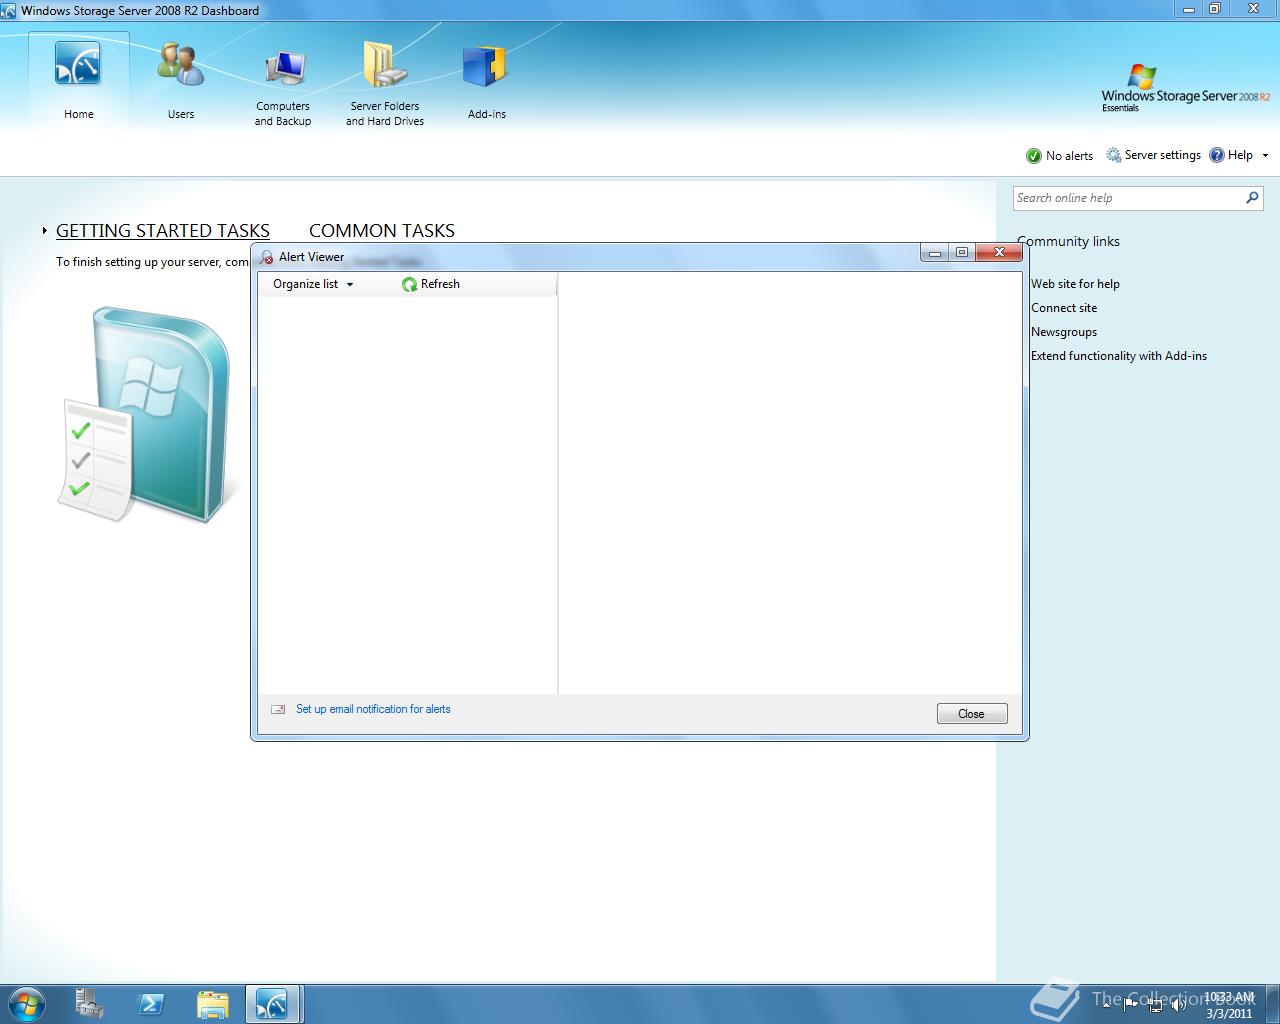The width and height of the screenshot is (1280, 1024).
Task: Open Web site for help link
Action: click(x=1075, y=284)
